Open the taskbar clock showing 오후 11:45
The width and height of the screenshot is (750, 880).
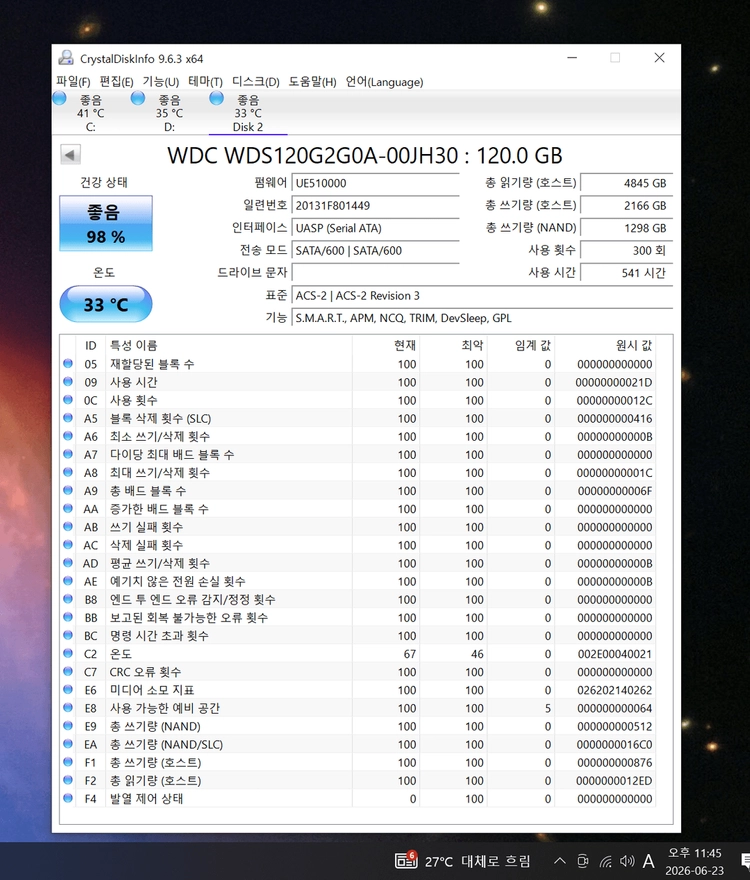point(694,861)
